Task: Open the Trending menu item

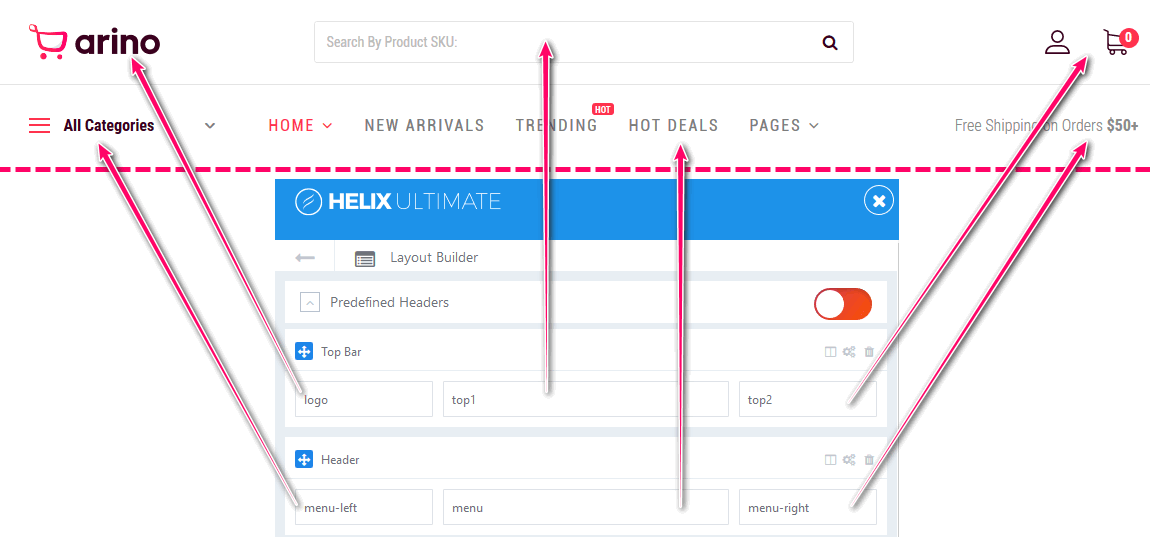Action: [x=556, y=126]
